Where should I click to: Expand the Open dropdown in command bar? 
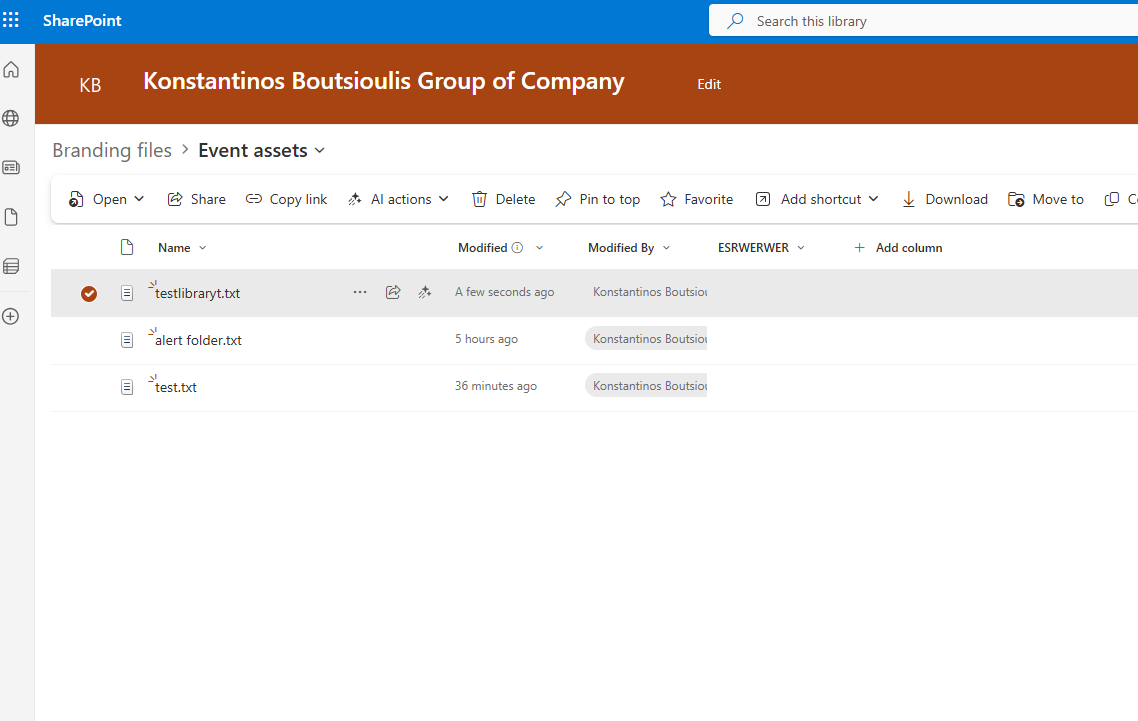pos(139,199)
